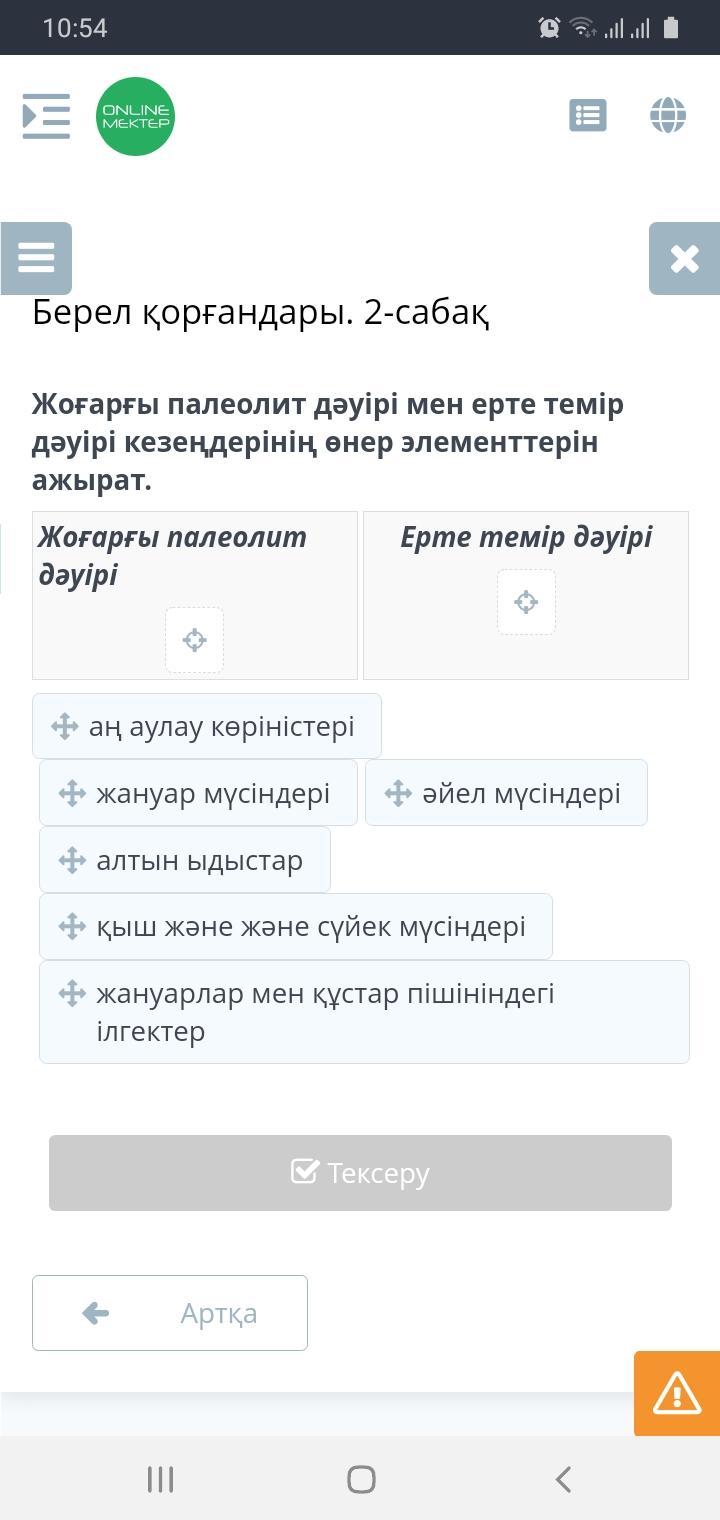Tap the Android back navigation arrow
720x1520 pixels.
[x=563, y=1479]
